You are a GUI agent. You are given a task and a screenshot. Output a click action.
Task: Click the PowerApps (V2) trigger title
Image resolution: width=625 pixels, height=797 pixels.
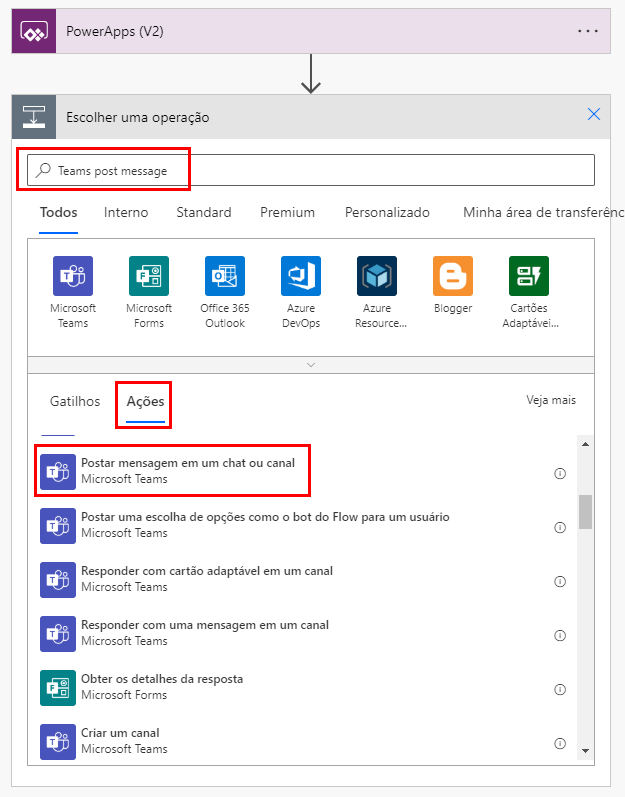click(x=115, y=32)
